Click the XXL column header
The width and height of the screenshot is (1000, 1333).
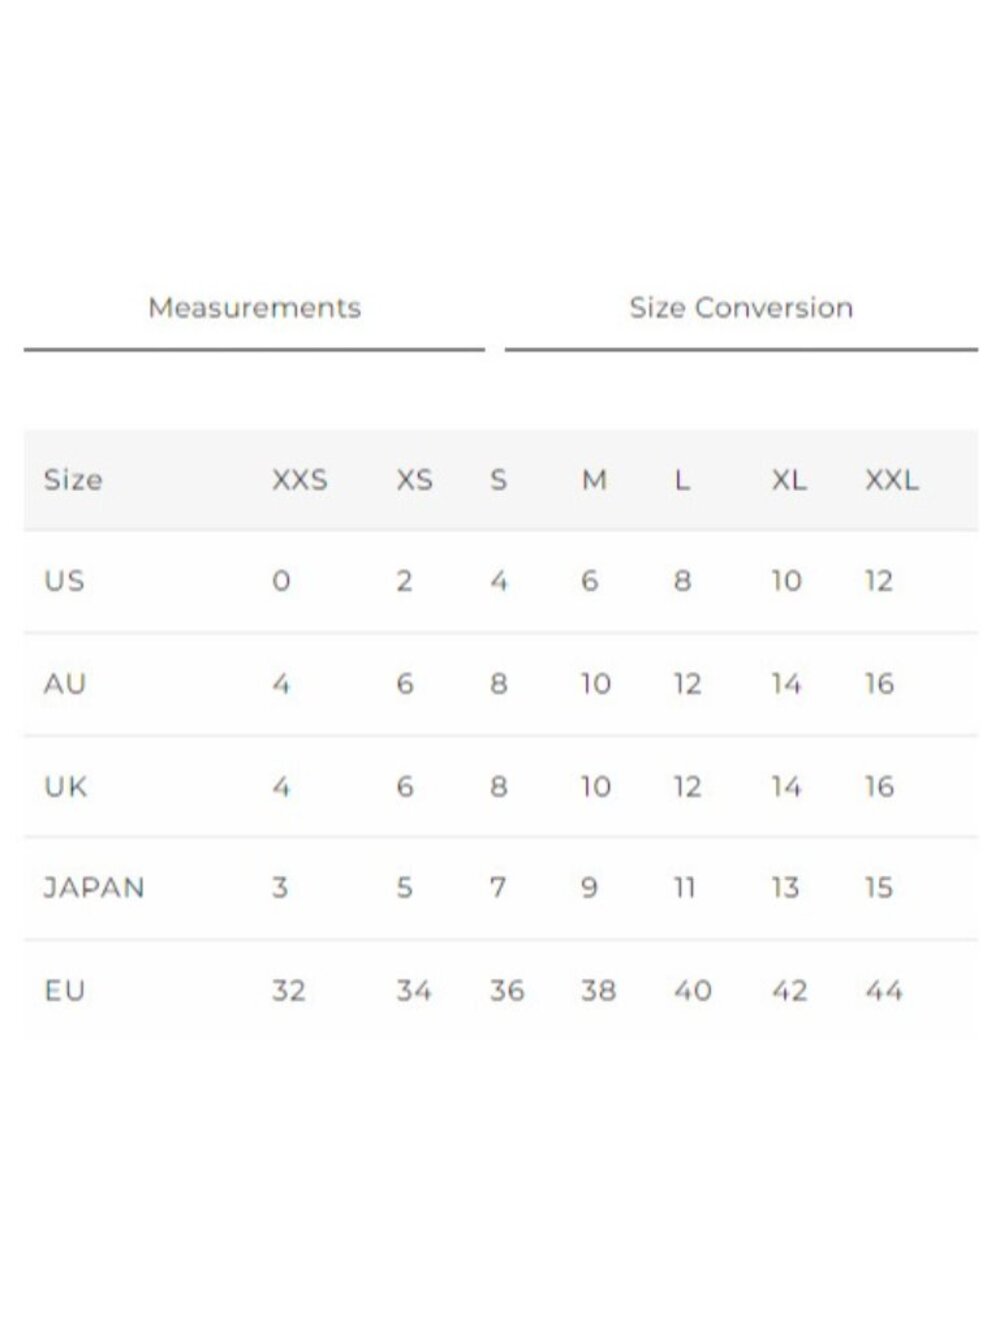pos(891,480)
